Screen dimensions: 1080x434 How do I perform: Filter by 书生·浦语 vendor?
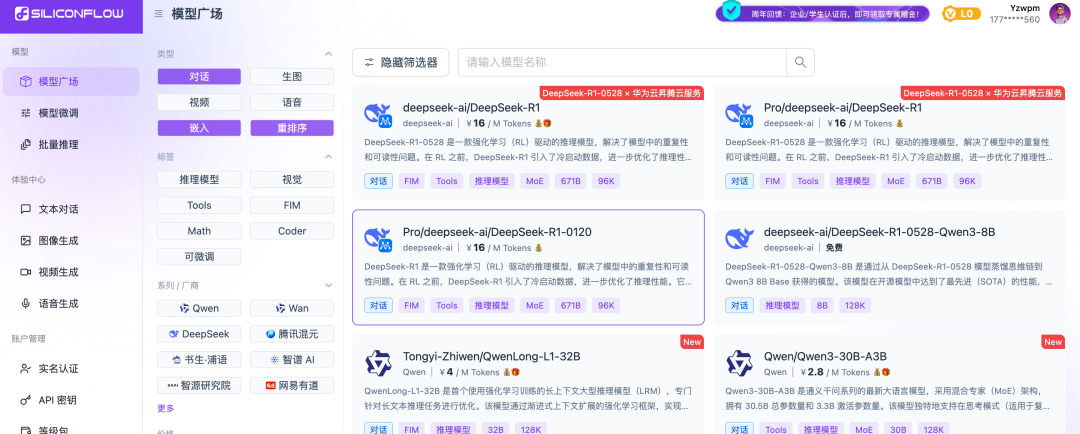(x=199, y=360)
